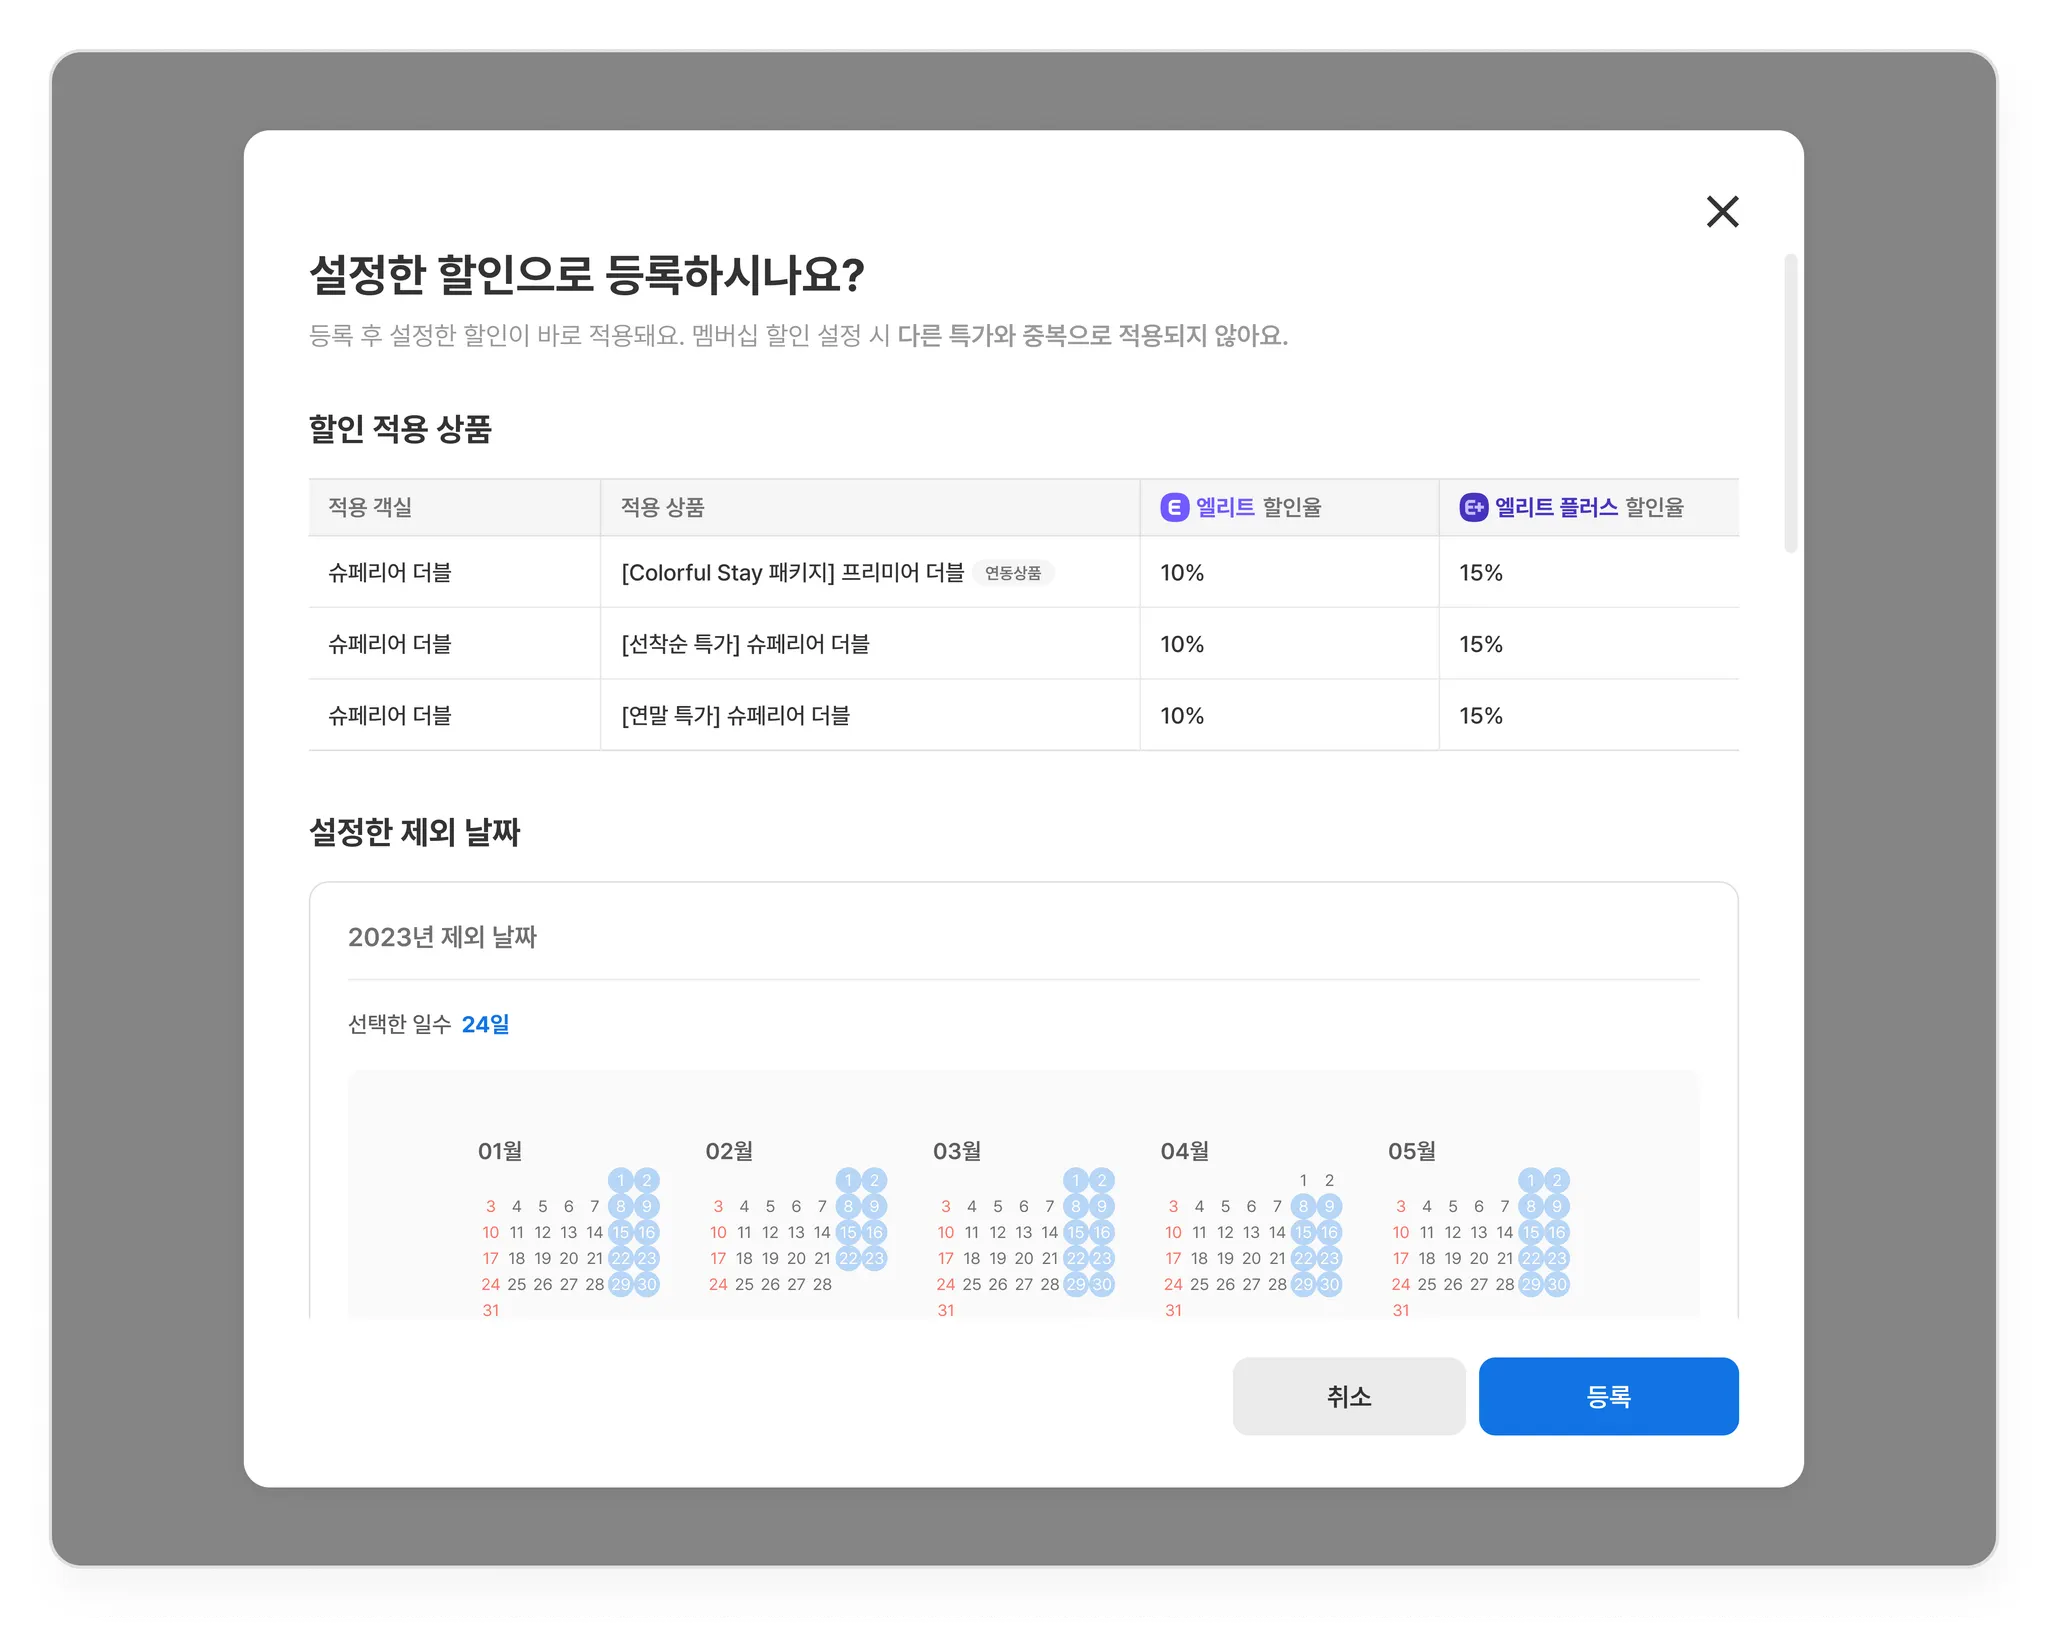Close the discount registration dialog
The height and width of the screenshot is (1634, 2048).
pyautogui.click(x=1722, y=212)
